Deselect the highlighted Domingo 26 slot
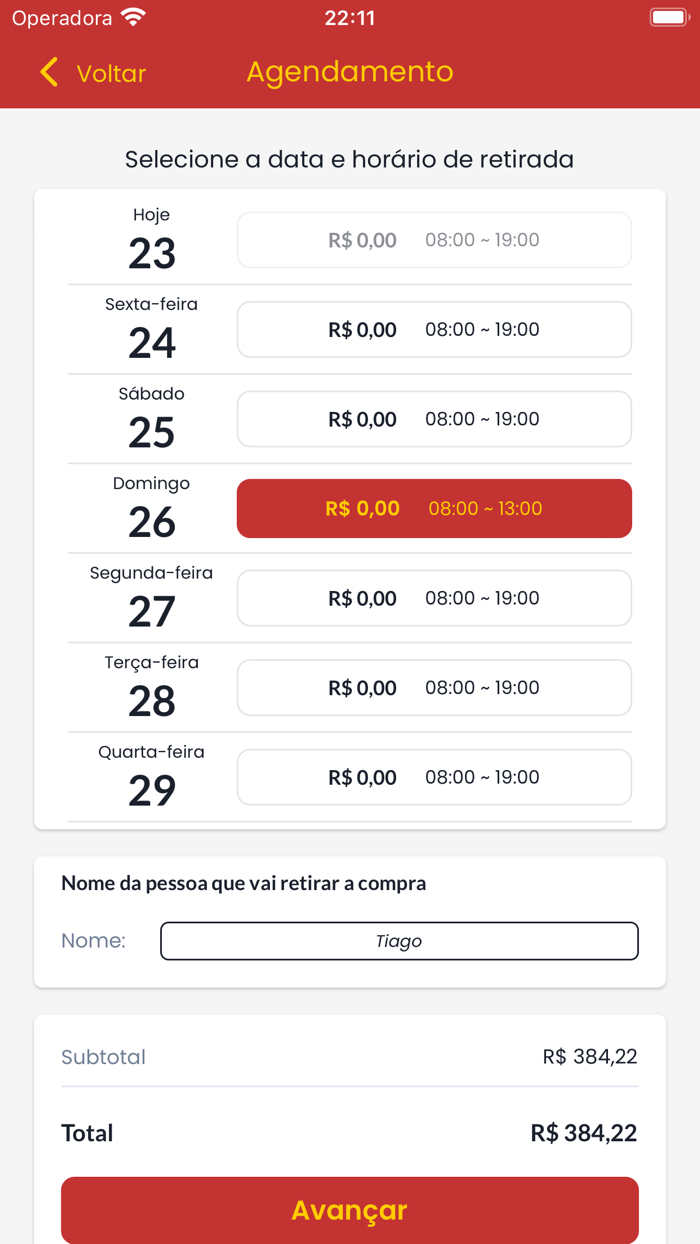 [434, 508]
